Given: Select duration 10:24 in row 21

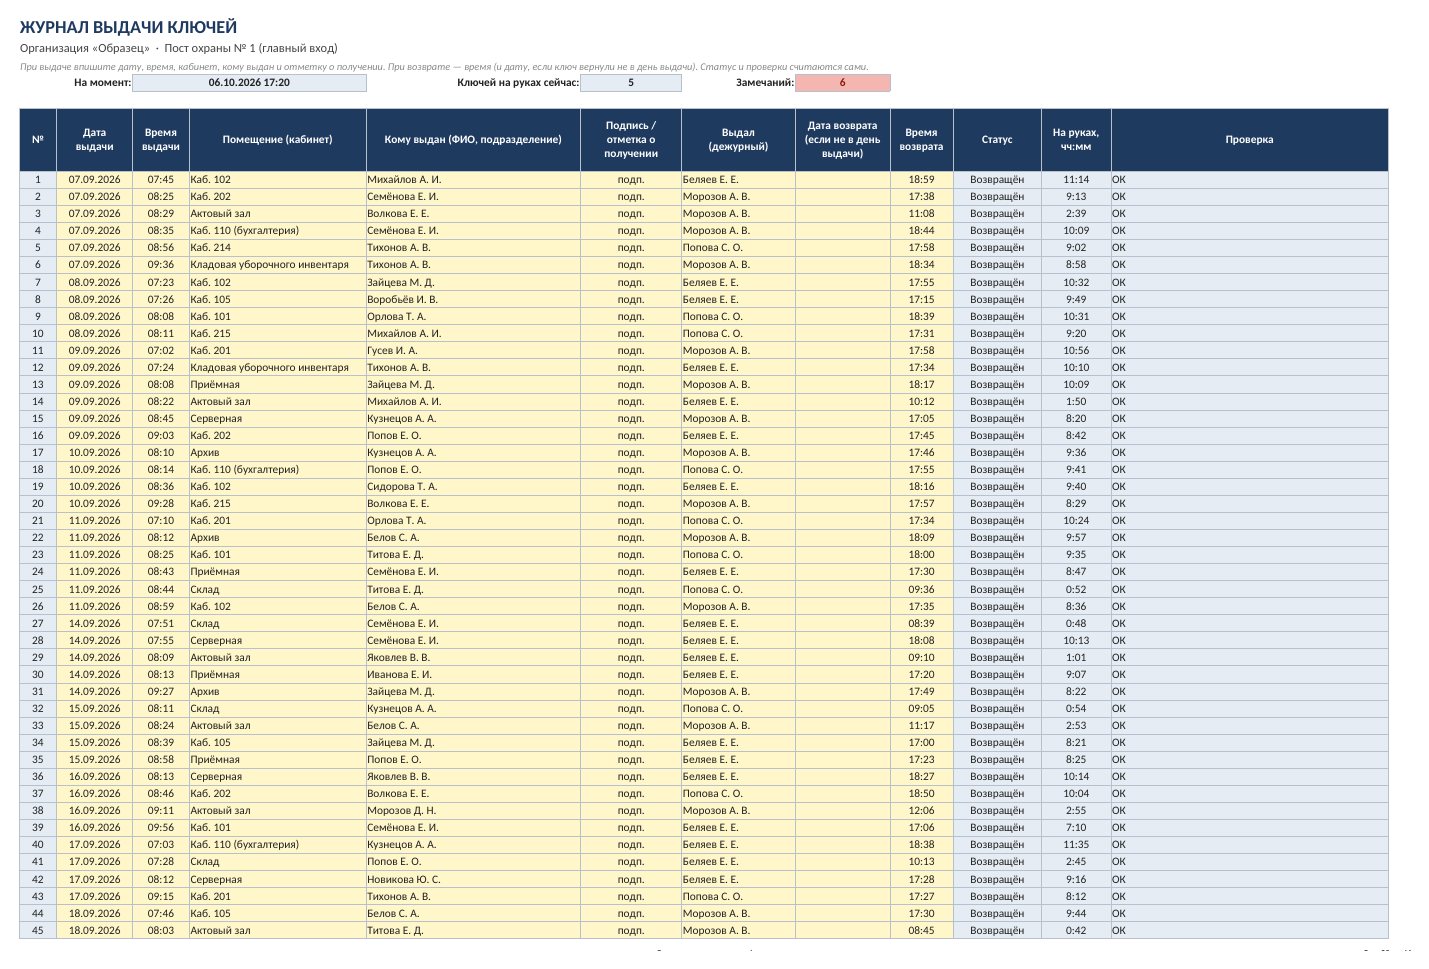Looking at the screenshot, I should tap(1076, 521).
